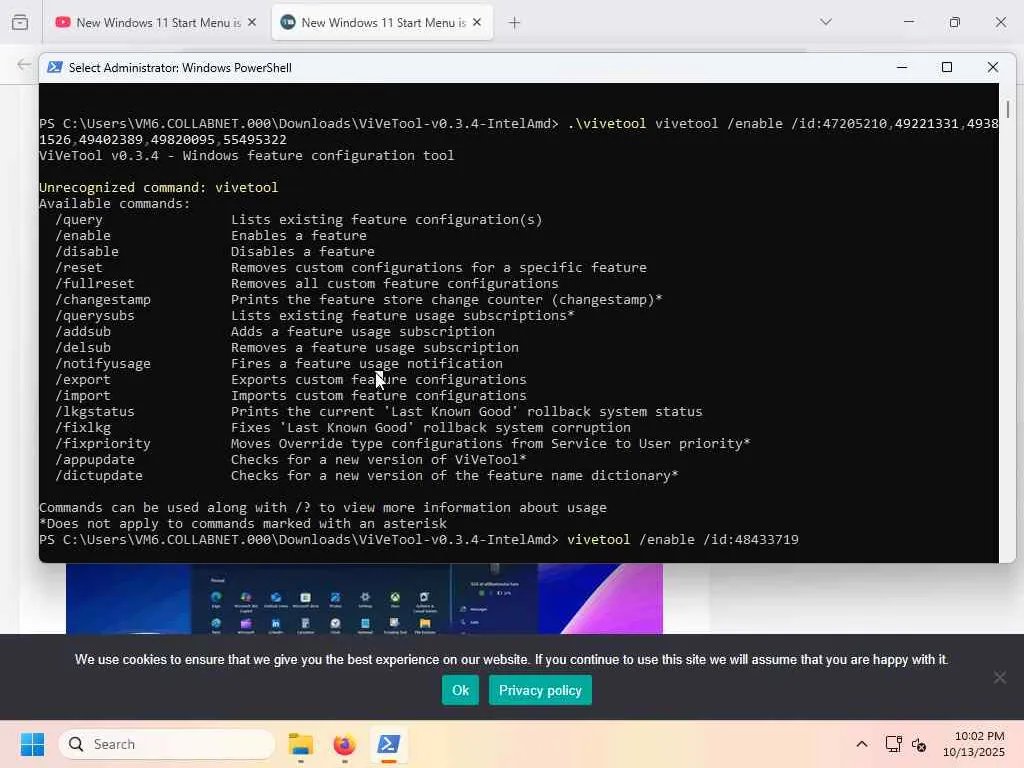Click the PowerShell icon in the title bar
This screenshot has width=1024, height=768.
pyautogui.click(x=55, y=67)
